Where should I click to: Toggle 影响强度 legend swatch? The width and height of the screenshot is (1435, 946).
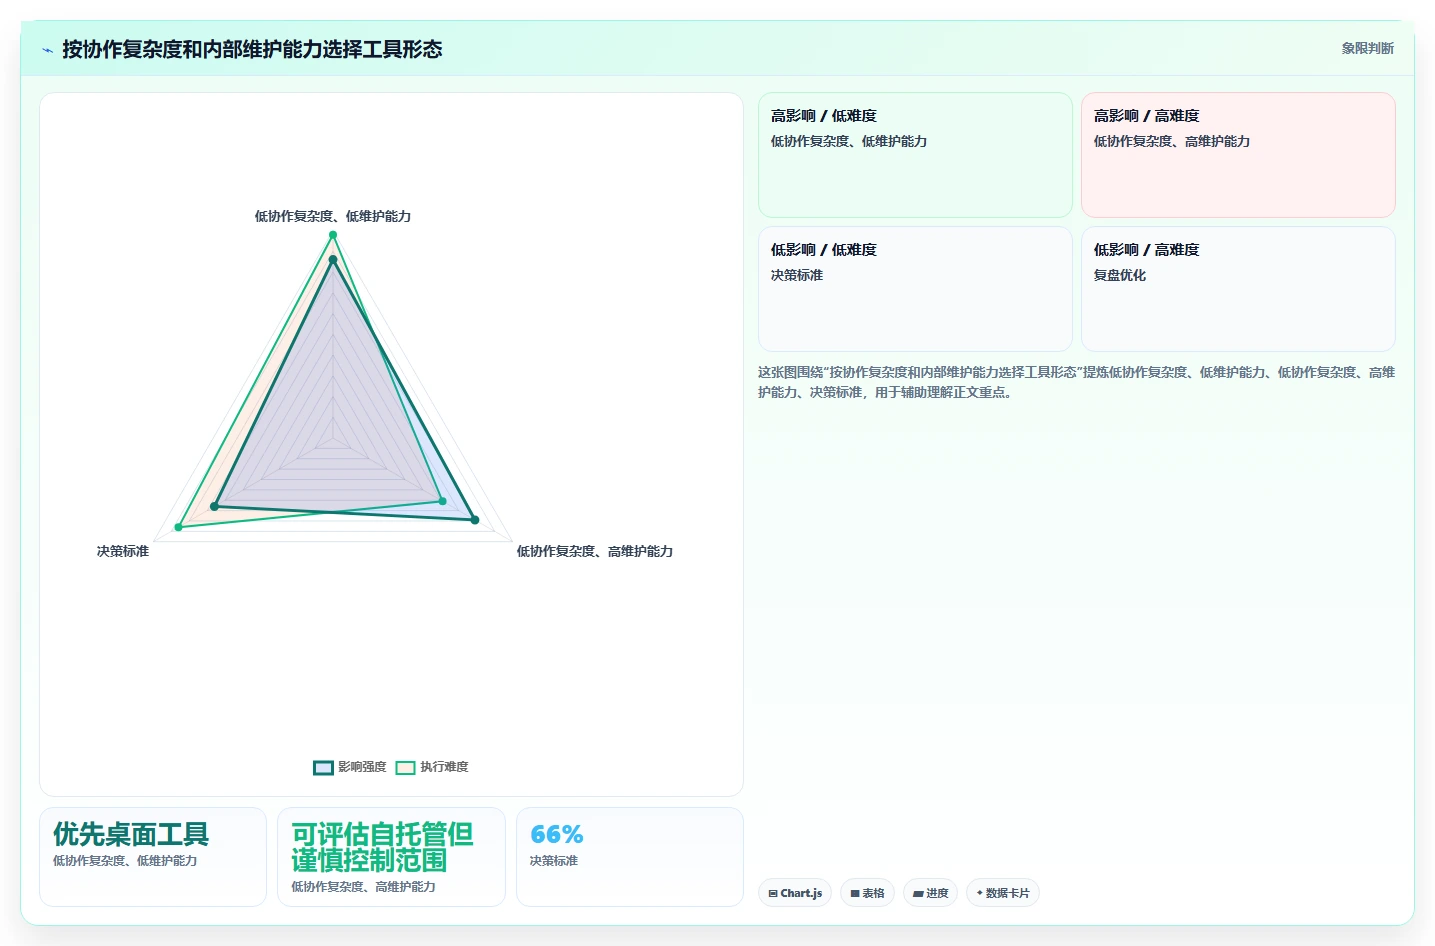click(x=323, y=768)
